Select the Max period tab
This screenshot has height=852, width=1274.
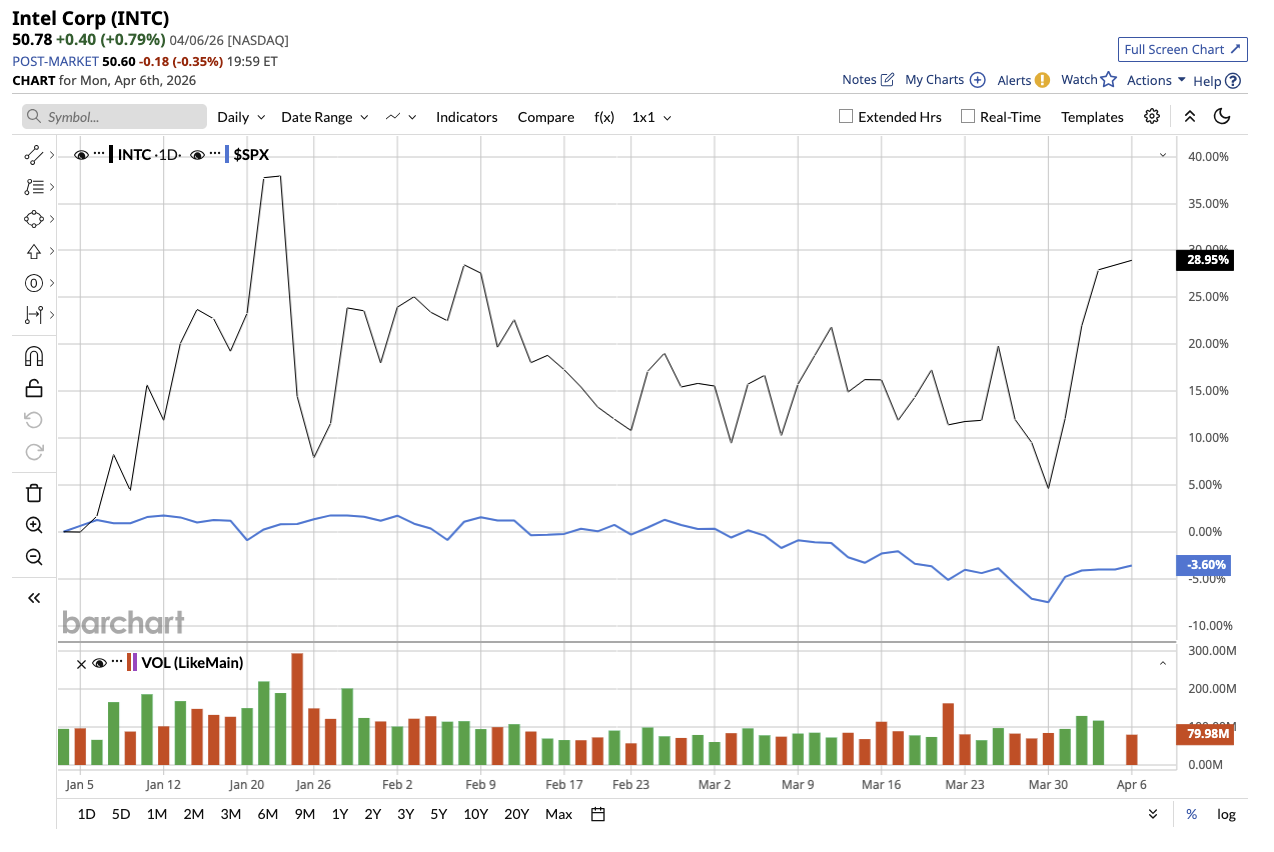click(x=559, y=814)
